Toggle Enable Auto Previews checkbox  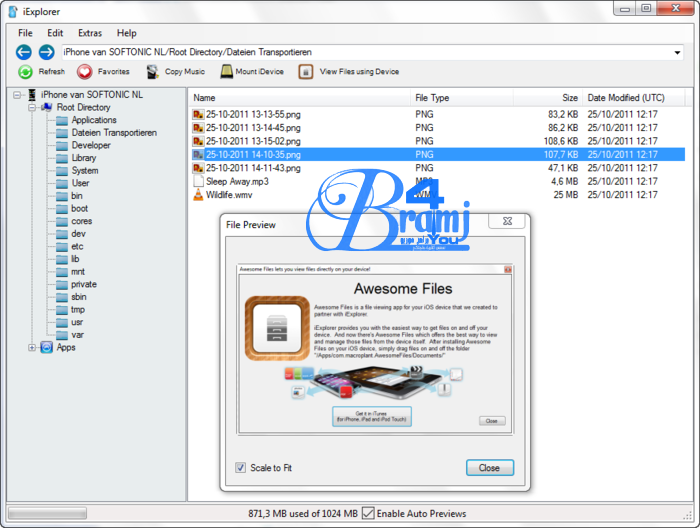[368, 513]
